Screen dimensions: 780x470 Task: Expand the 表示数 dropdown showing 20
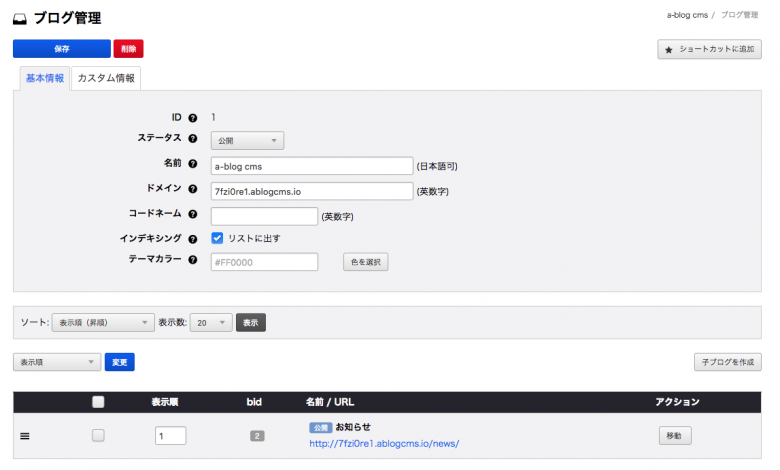[x=211, y=323]
